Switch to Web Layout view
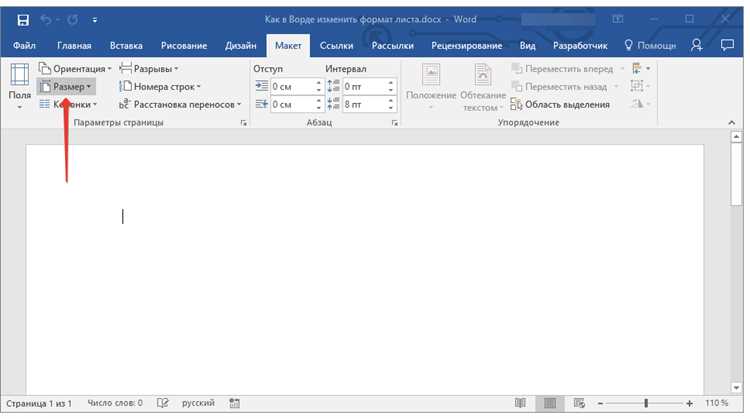 [x=579, y=404]
